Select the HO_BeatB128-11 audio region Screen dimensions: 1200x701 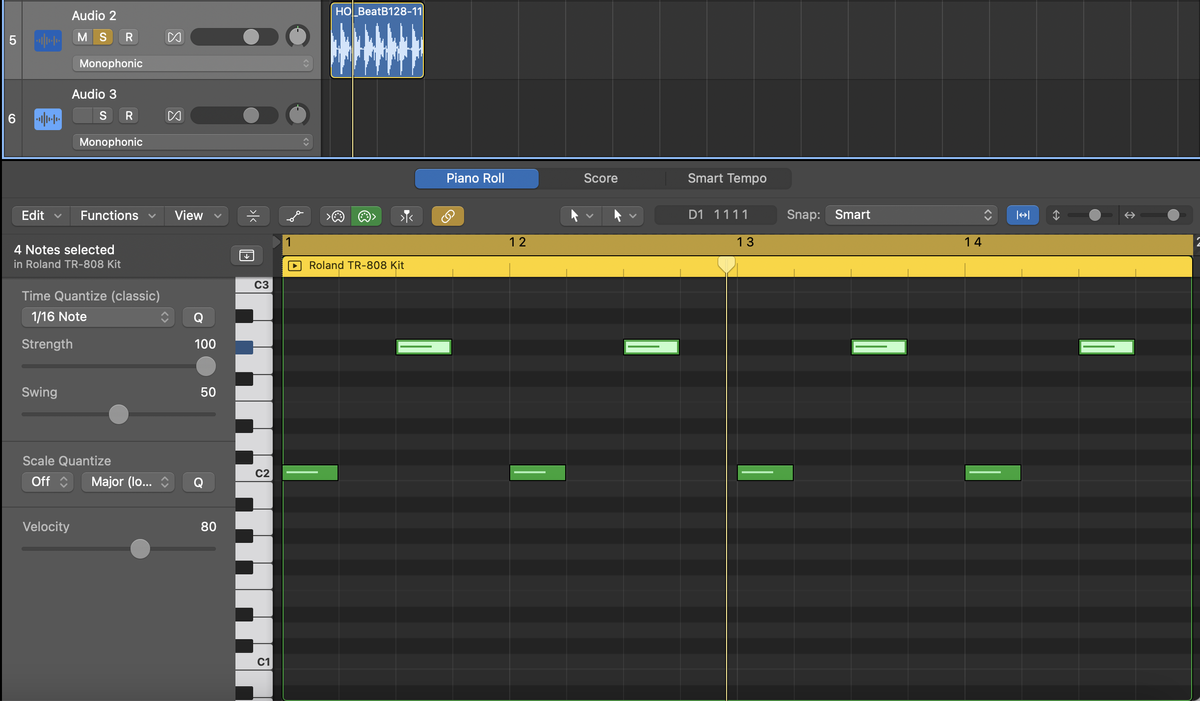(x=378, y=40)
